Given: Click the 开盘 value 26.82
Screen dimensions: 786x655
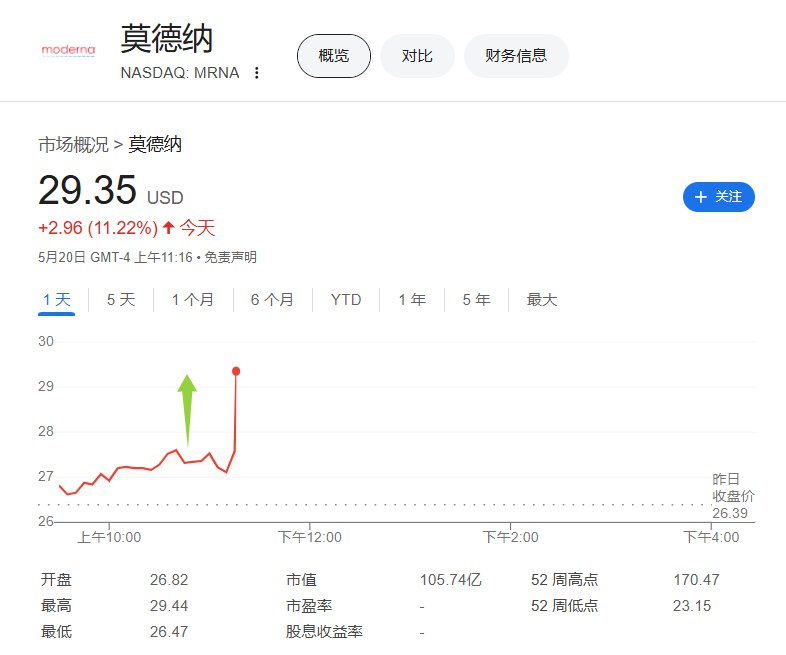Looking at the screenshot, I should (x=169, y=580).
